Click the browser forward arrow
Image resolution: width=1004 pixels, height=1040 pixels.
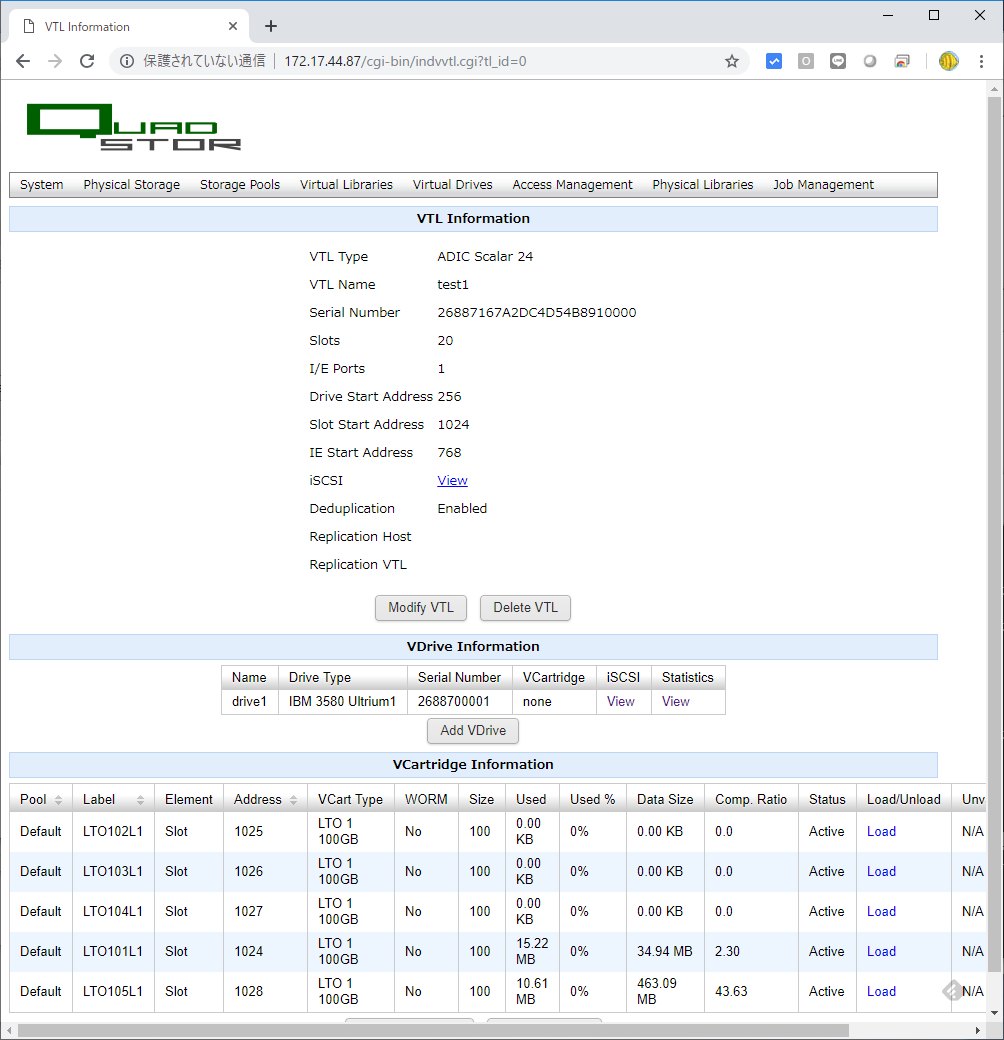(55, 62)
